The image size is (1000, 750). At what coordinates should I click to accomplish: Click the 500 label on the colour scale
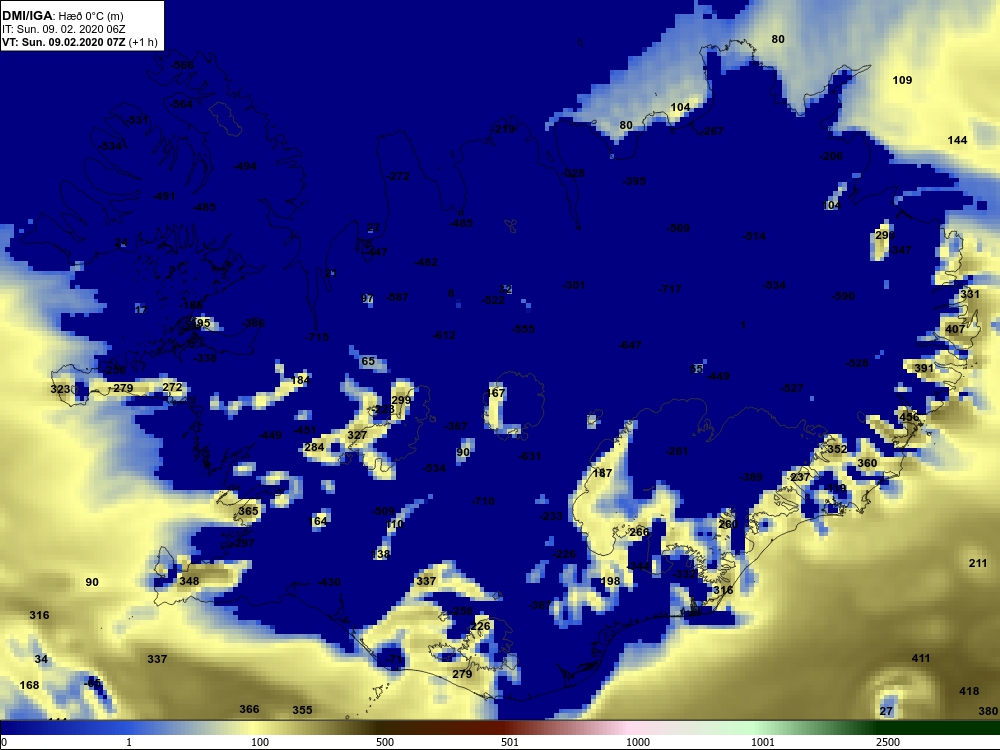385,742
